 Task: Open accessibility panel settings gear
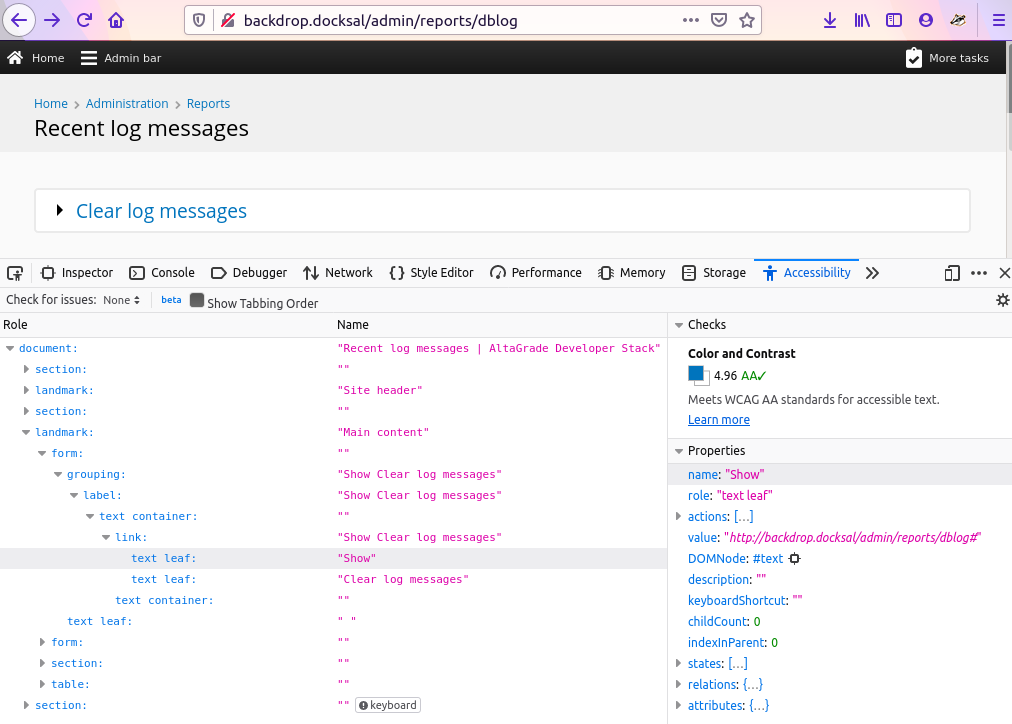[1002, 300]
